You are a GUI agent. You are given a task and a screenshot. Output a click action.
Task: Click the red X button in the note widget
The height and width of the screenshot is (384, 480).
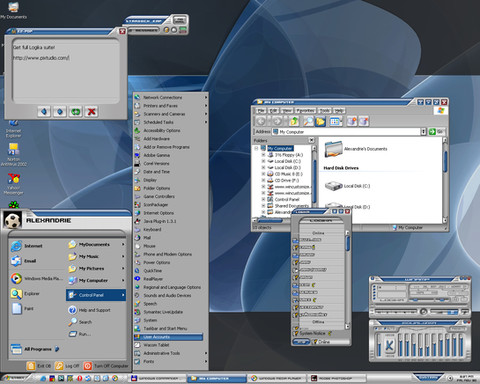(91, 112)
